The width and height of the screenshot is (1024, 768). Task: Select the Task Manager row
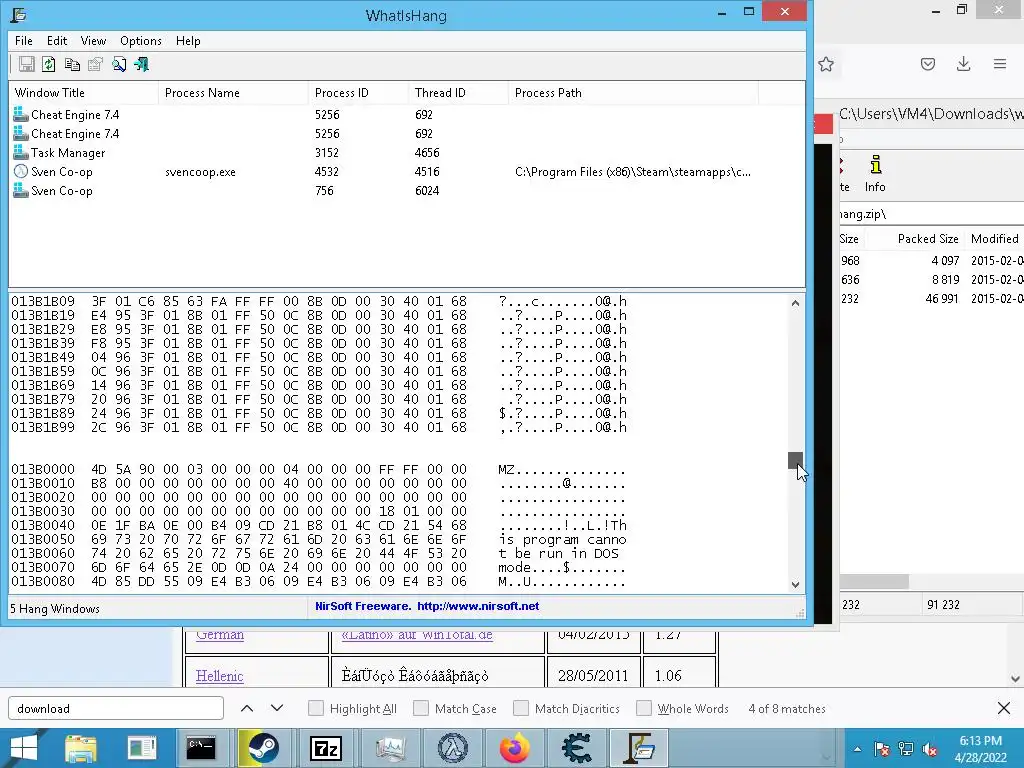[406, 153]
